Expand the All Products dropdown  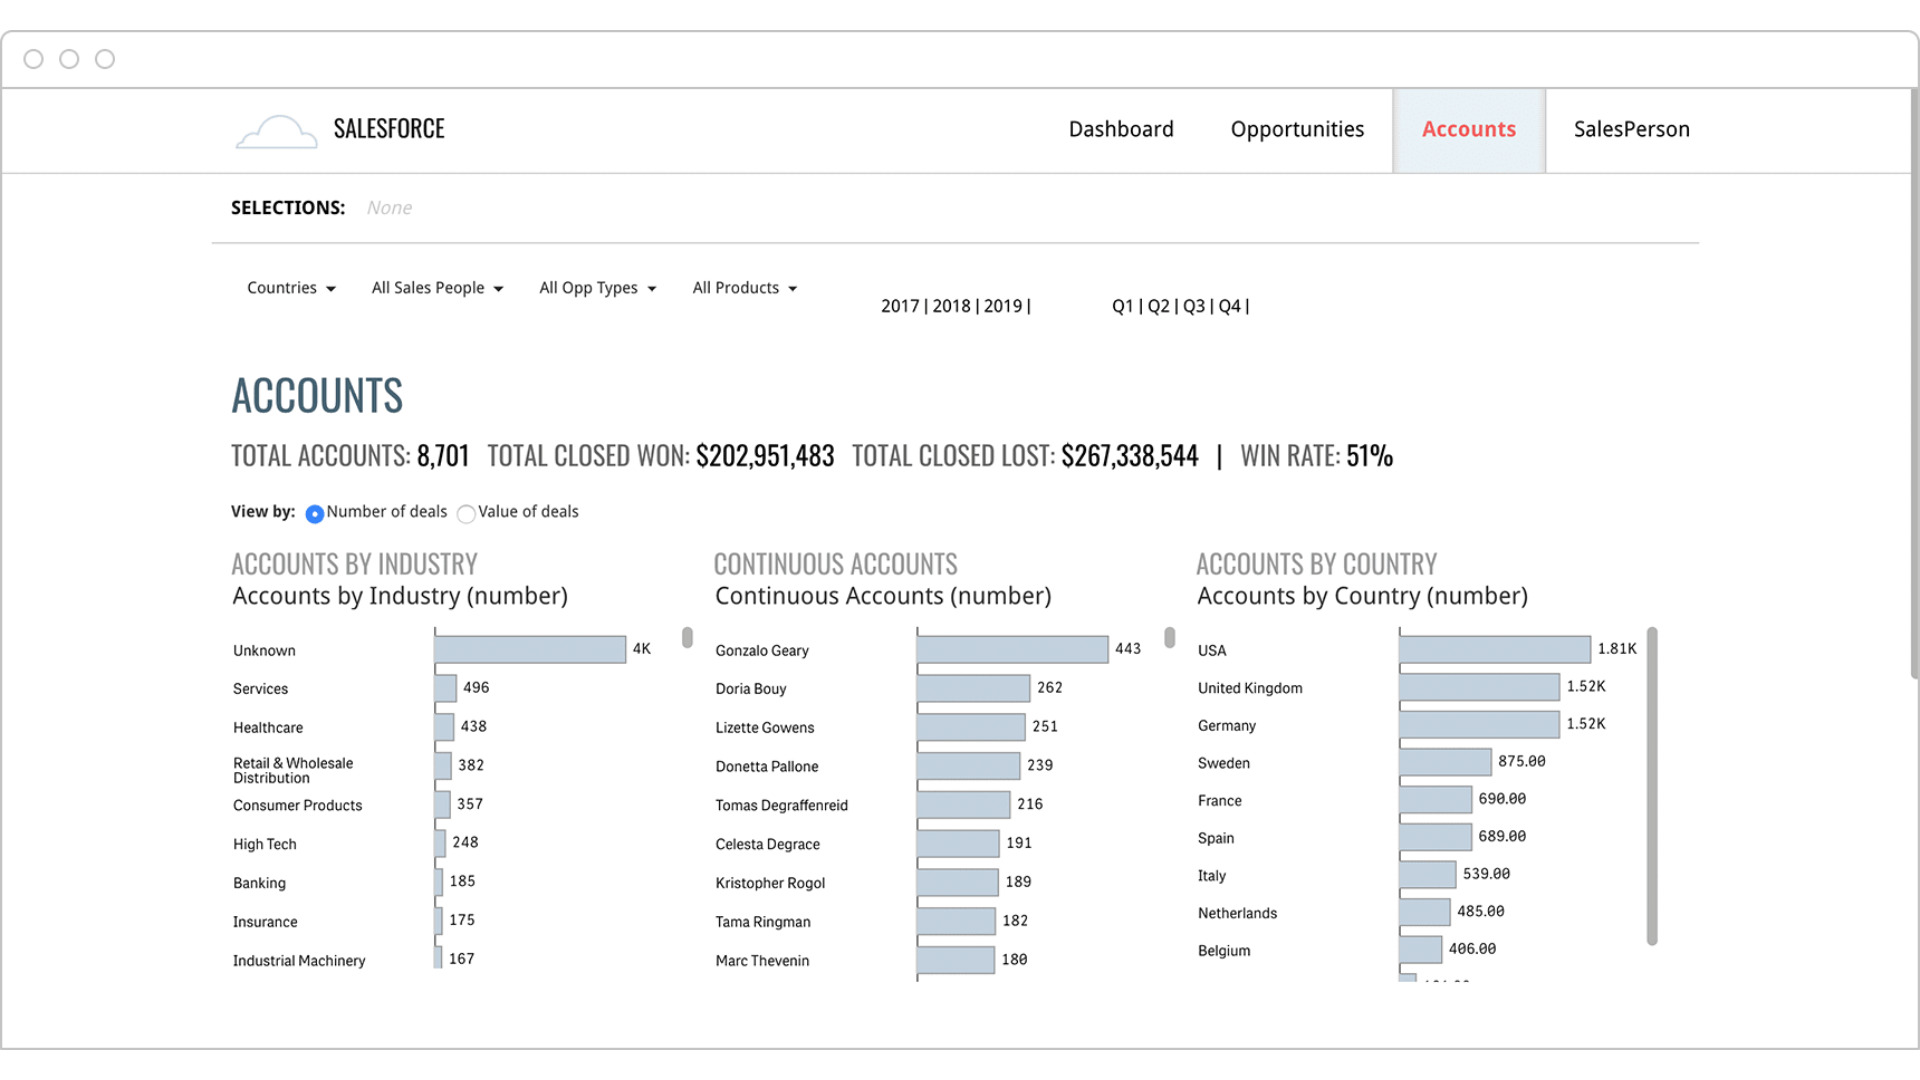tap(744, 288)
